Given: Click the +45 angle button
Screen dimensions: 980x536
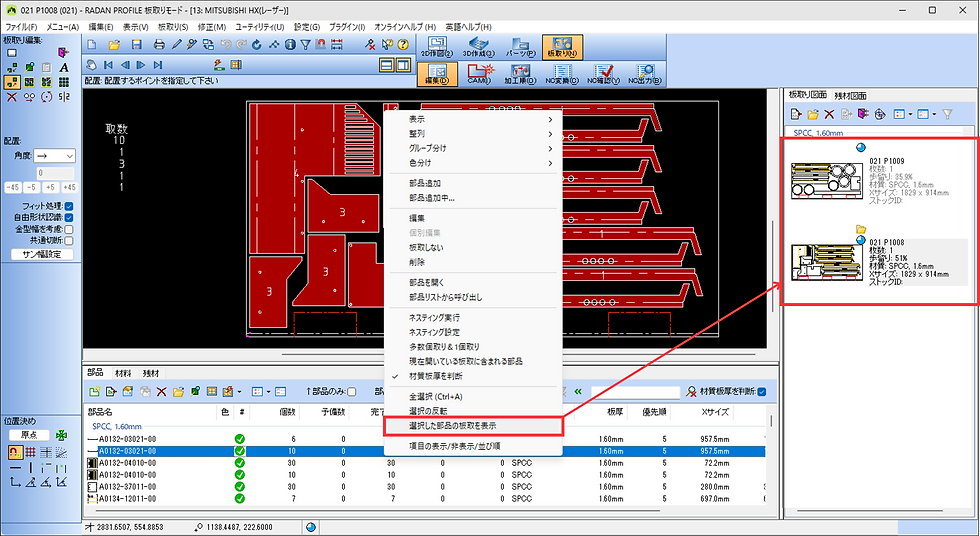Looking at the screenshot, I should (69, 187).
